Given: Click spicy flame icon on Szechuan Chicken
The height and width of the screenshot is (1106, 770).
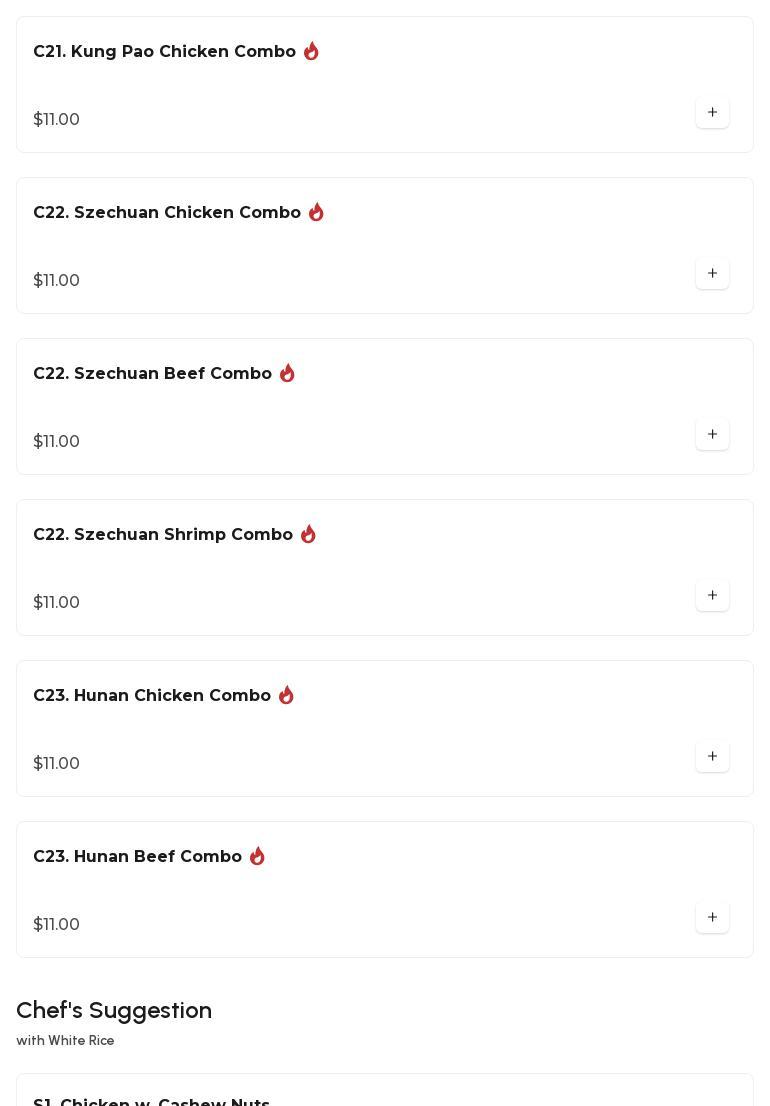Looking at the screenshot, I should 316,212.
